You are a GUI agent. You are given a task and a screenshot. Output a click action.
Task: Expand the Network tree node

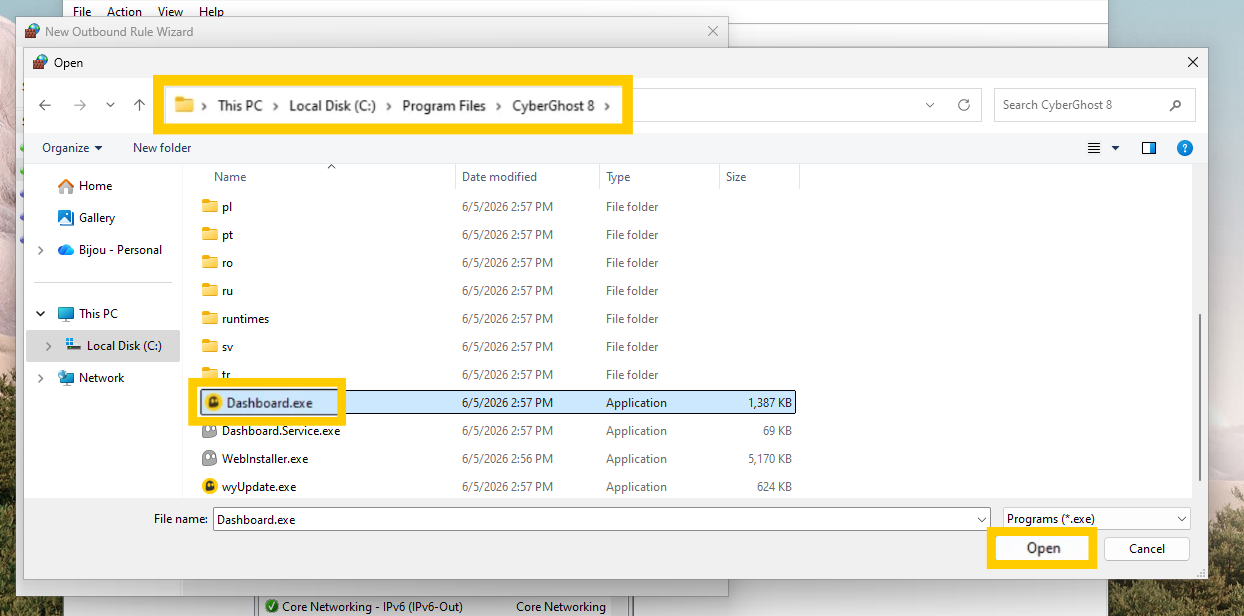tap(40, 378)
